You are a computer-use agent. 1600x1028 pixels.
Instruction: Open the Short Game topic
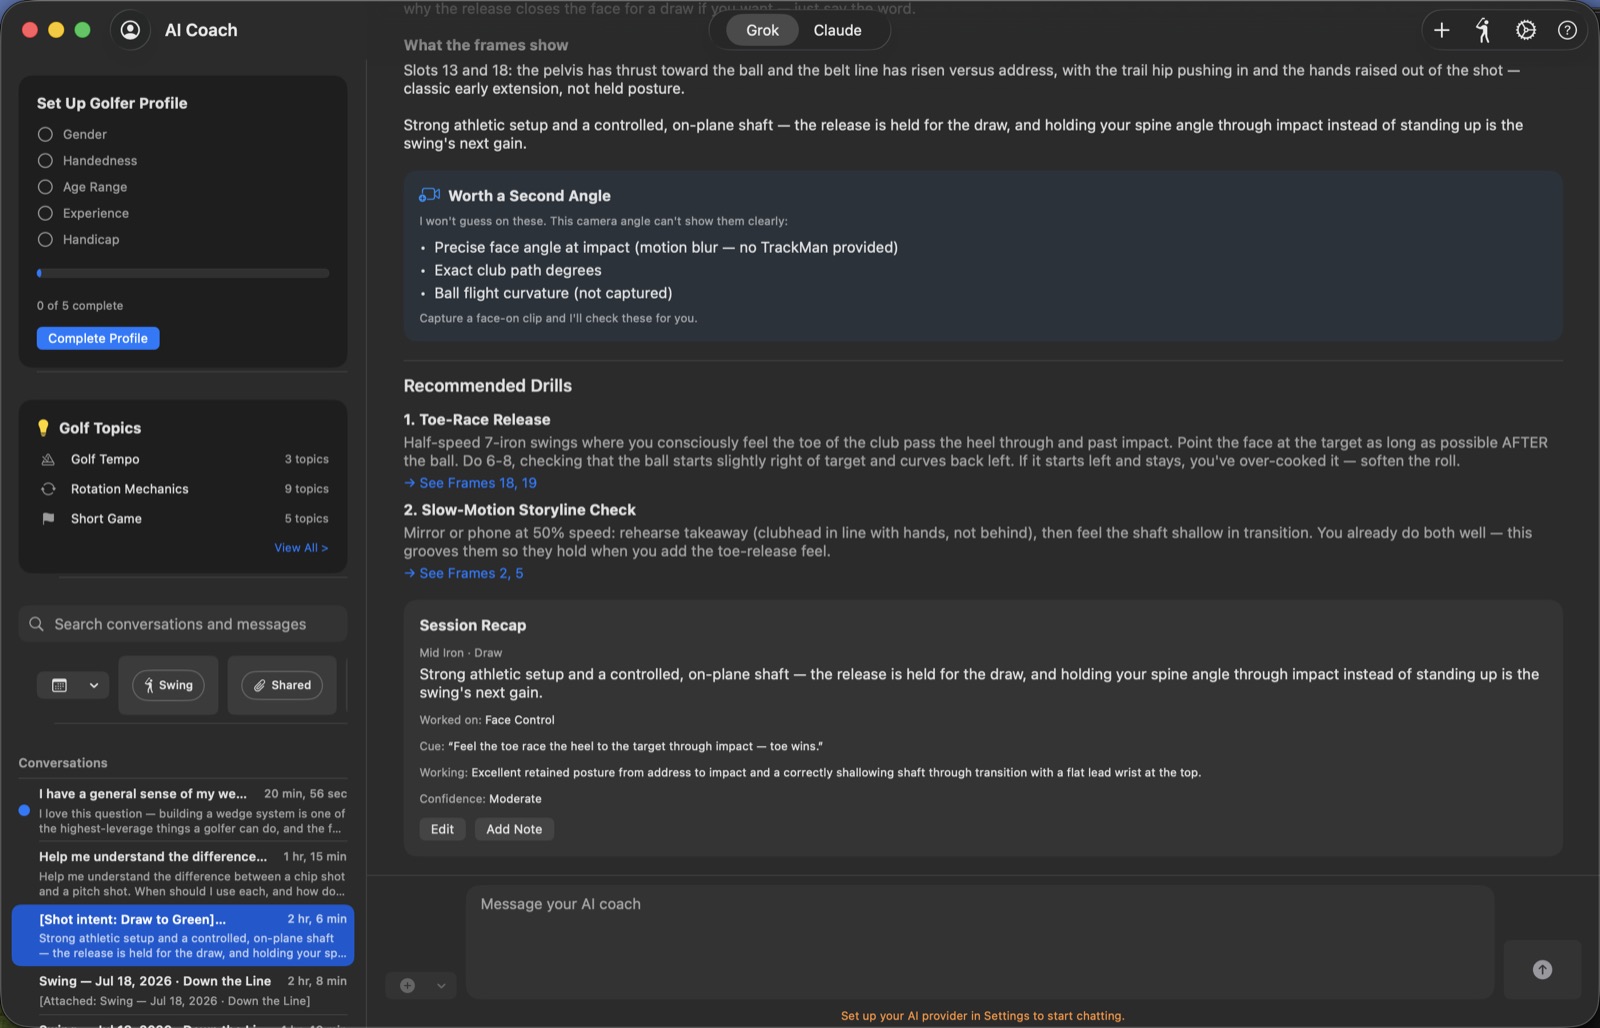coord(183,519)
